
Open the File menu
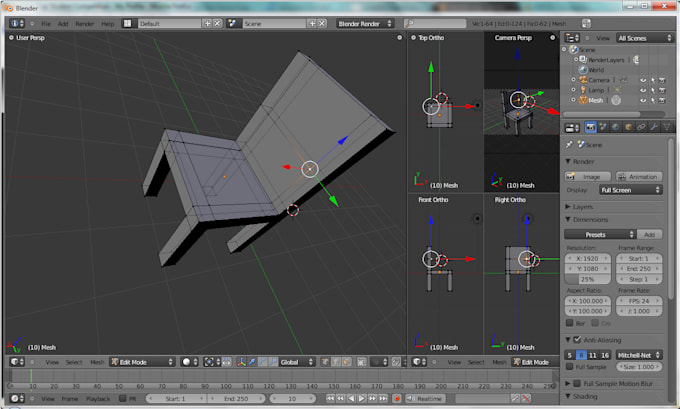pos(46,23)
